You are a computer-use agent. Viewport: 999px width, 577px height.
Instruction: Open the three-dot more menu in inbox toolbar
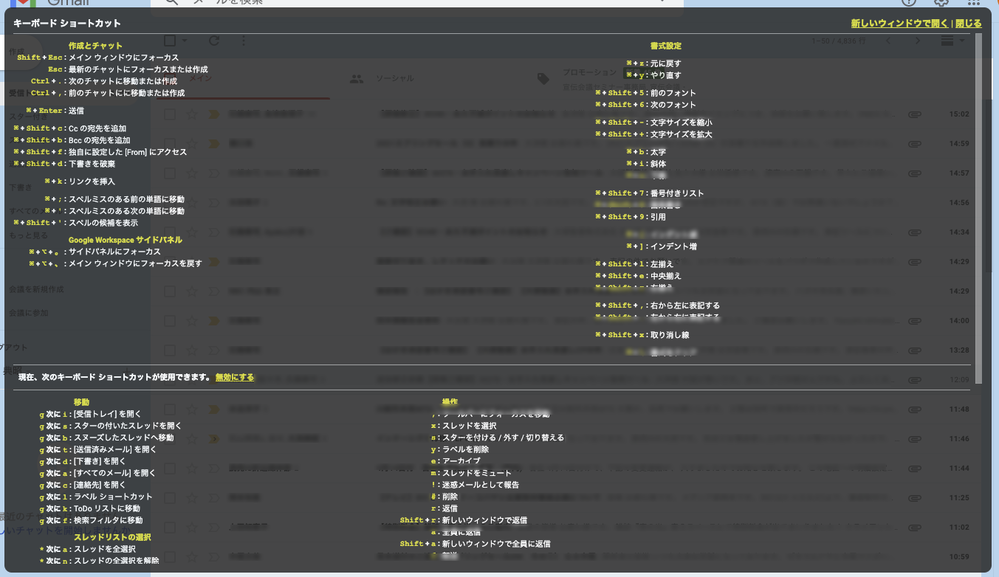[x=243, y=41]
